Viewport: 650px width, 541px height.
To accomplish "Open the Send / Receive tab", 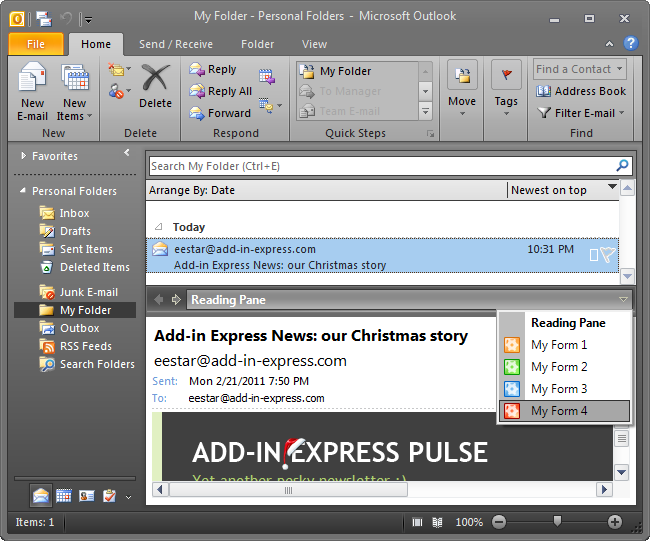I will (x=174, y=44).
